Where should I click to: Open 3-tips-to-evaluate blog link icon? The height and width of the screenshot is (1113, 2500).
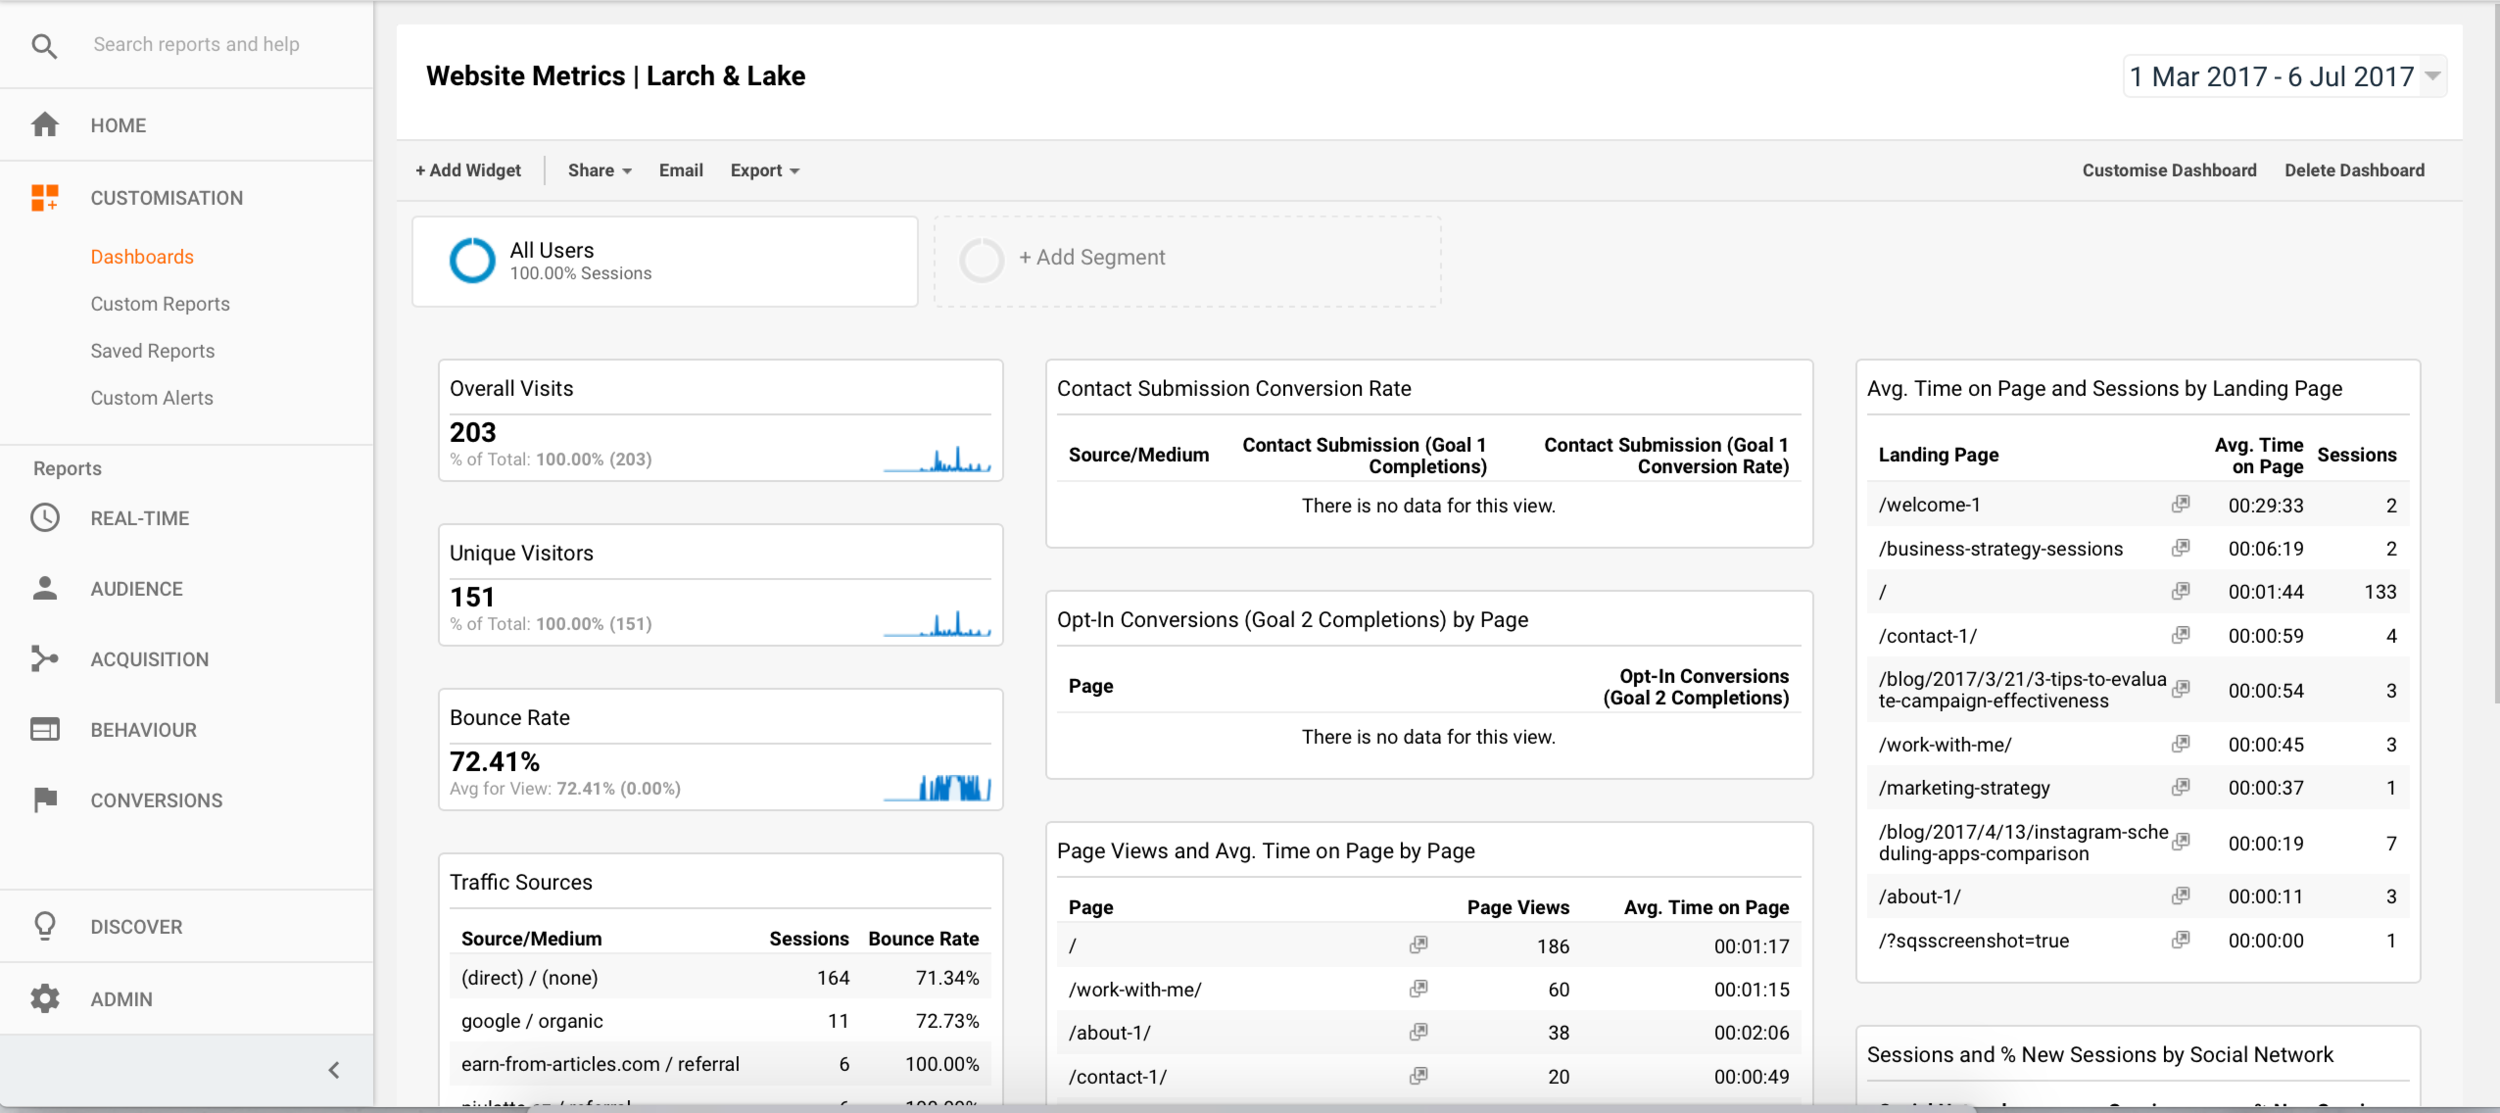[2181, 688]
